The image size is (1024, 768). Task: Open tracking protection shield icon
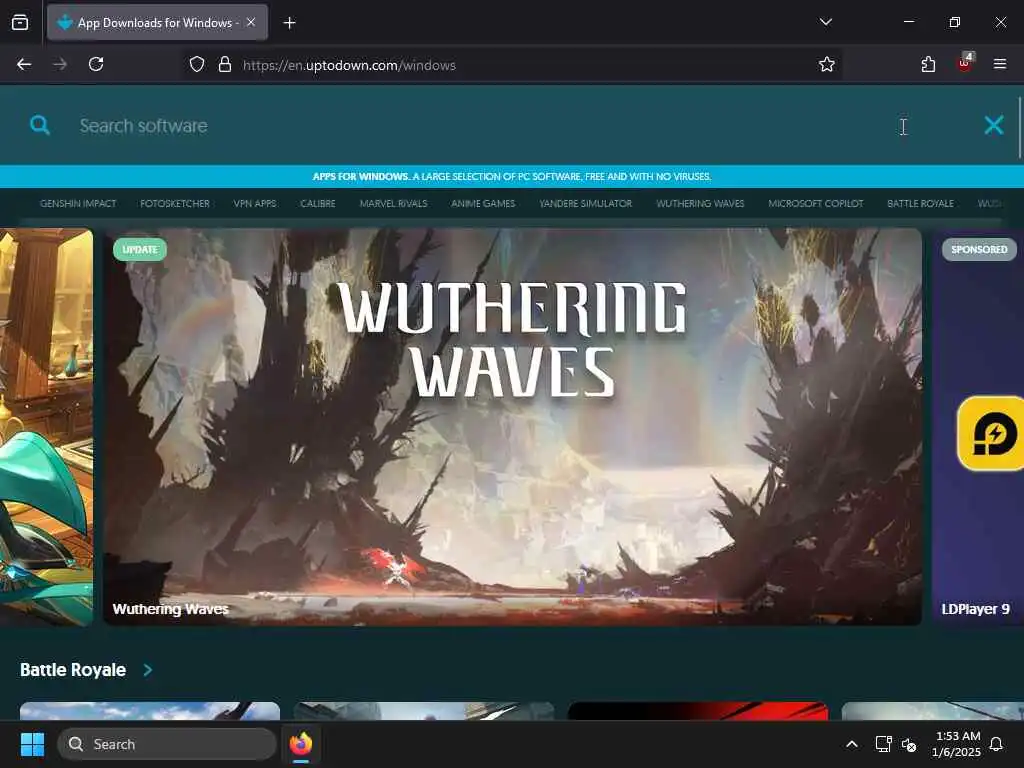pos(197,64)
